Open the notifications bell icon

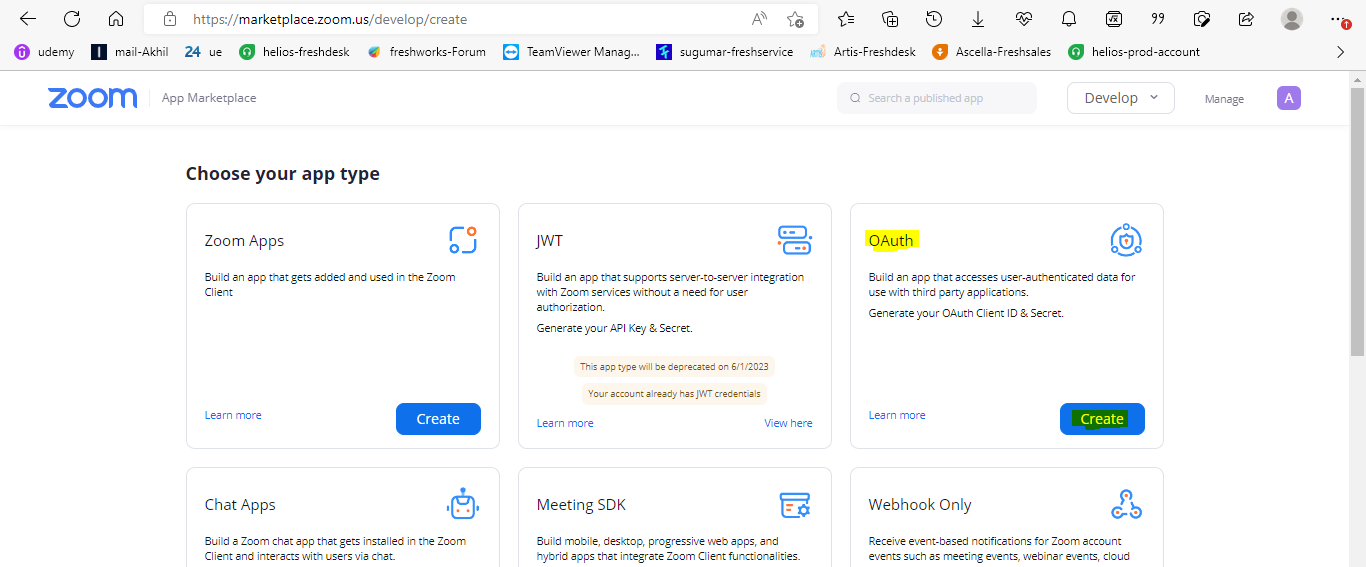(1069, 19)
